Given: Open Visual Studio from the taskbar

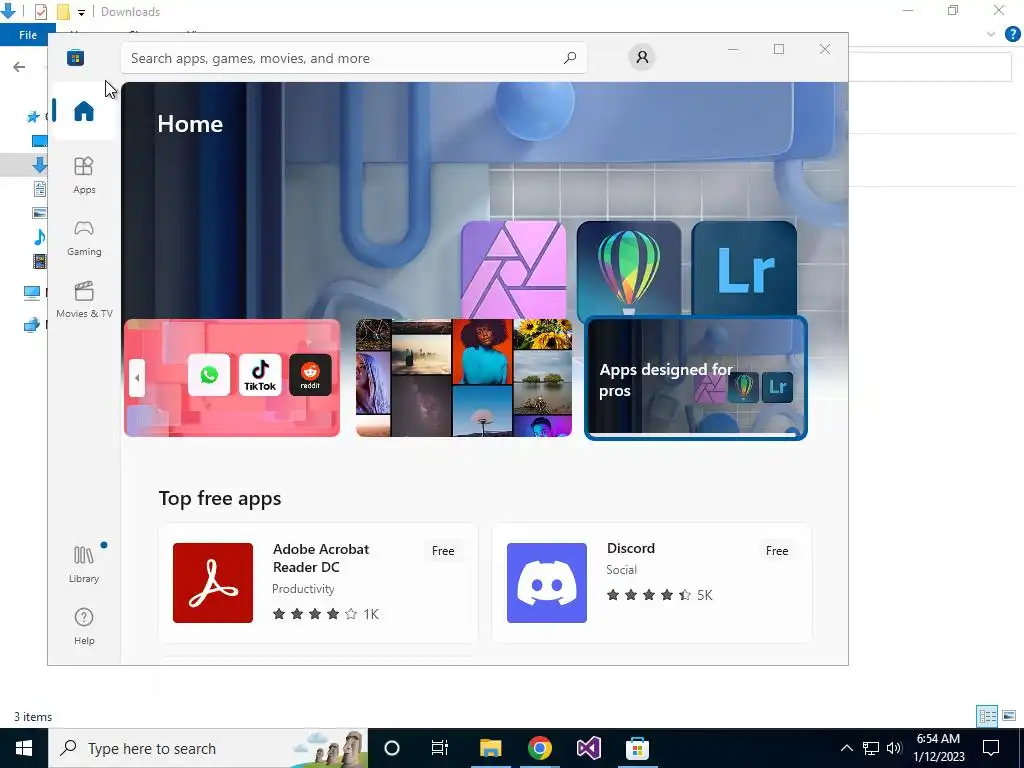Looking at the screenshot, I should pos(588,748).
